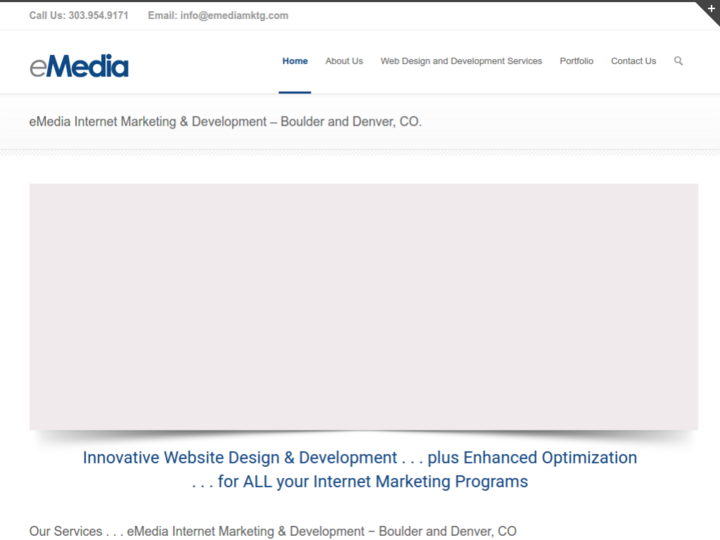Image resolution: width=720 pixels, height=540 pixels.
Task: Click the 'Email:' label in top bar
Action: coord(162,15)
